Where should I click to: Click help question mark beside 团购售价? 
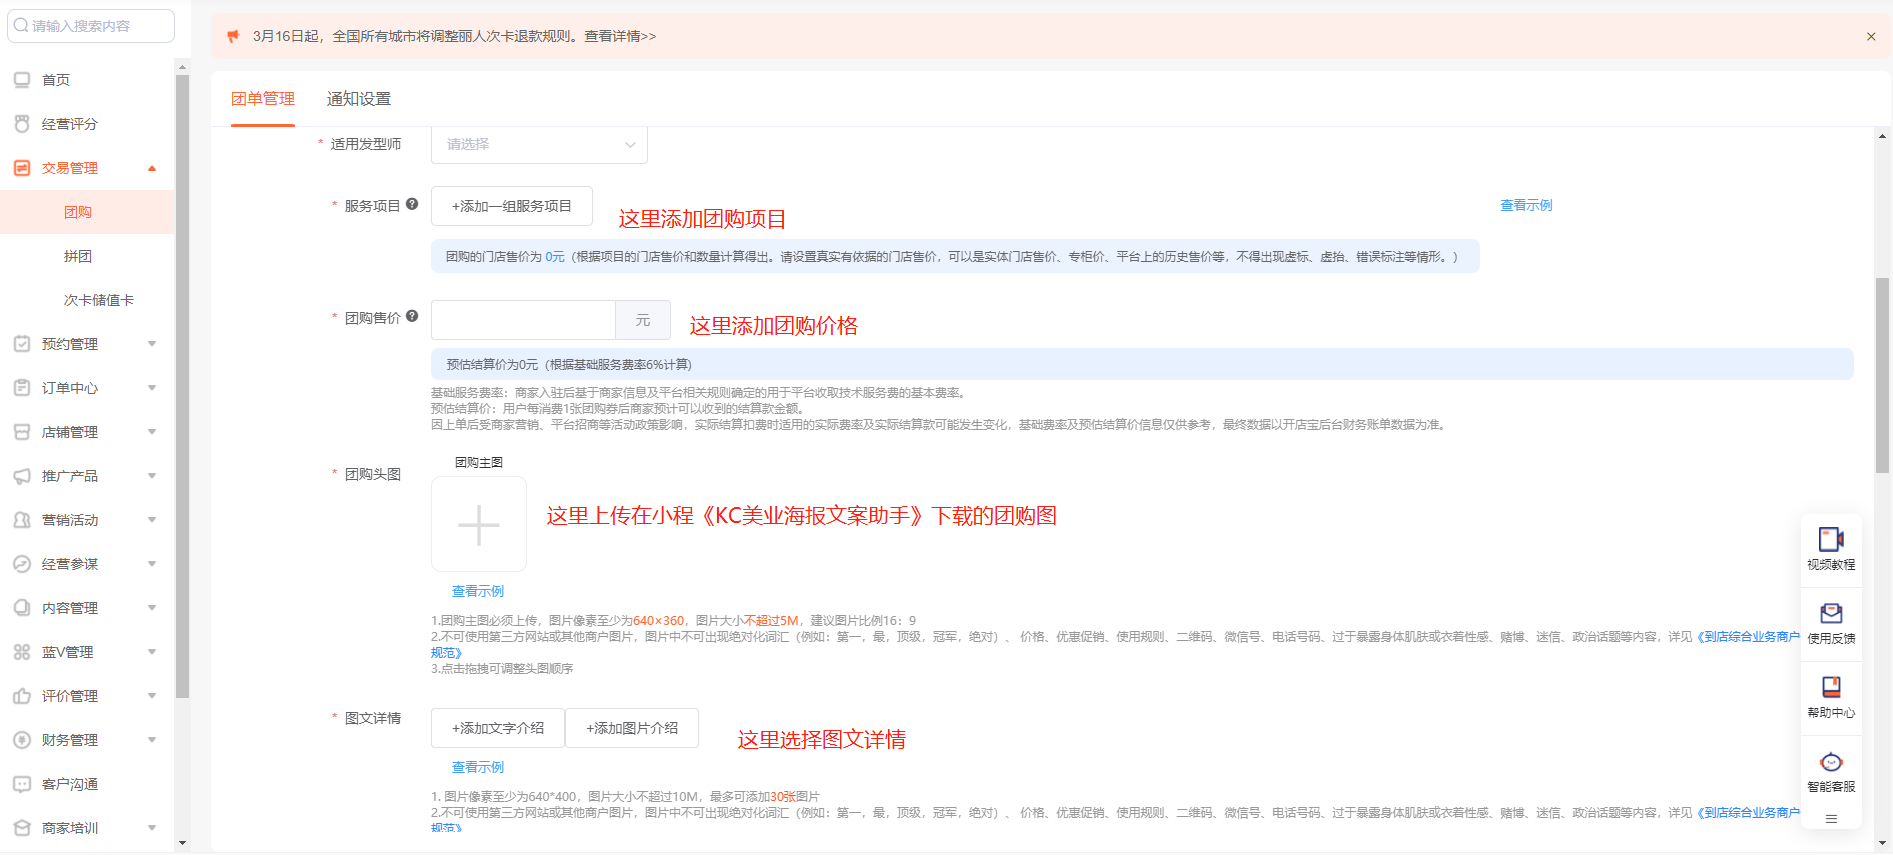coord(412,316)
